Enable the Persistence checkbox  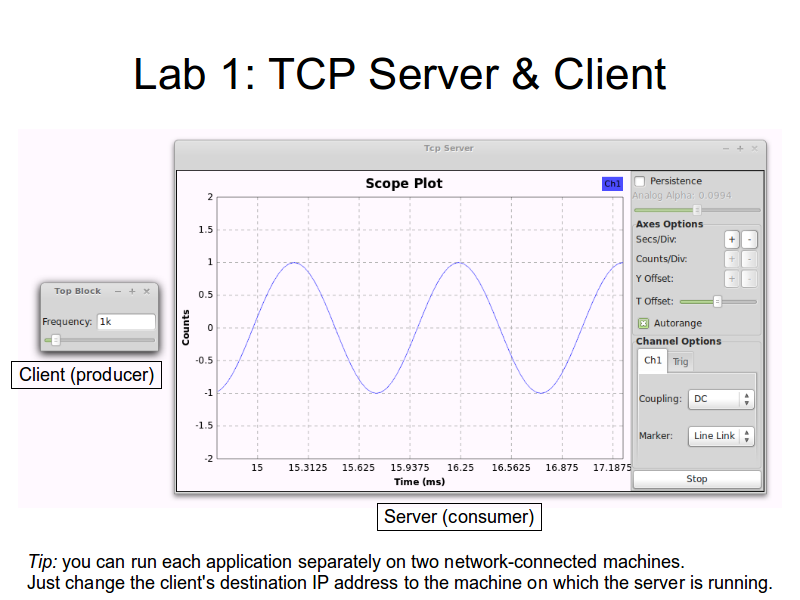click(640, 181)
